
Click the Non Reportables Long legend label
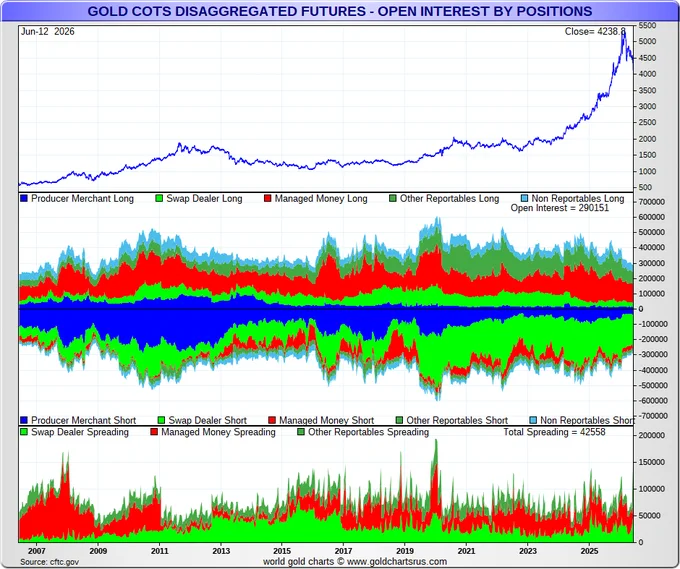pos(578,199)
